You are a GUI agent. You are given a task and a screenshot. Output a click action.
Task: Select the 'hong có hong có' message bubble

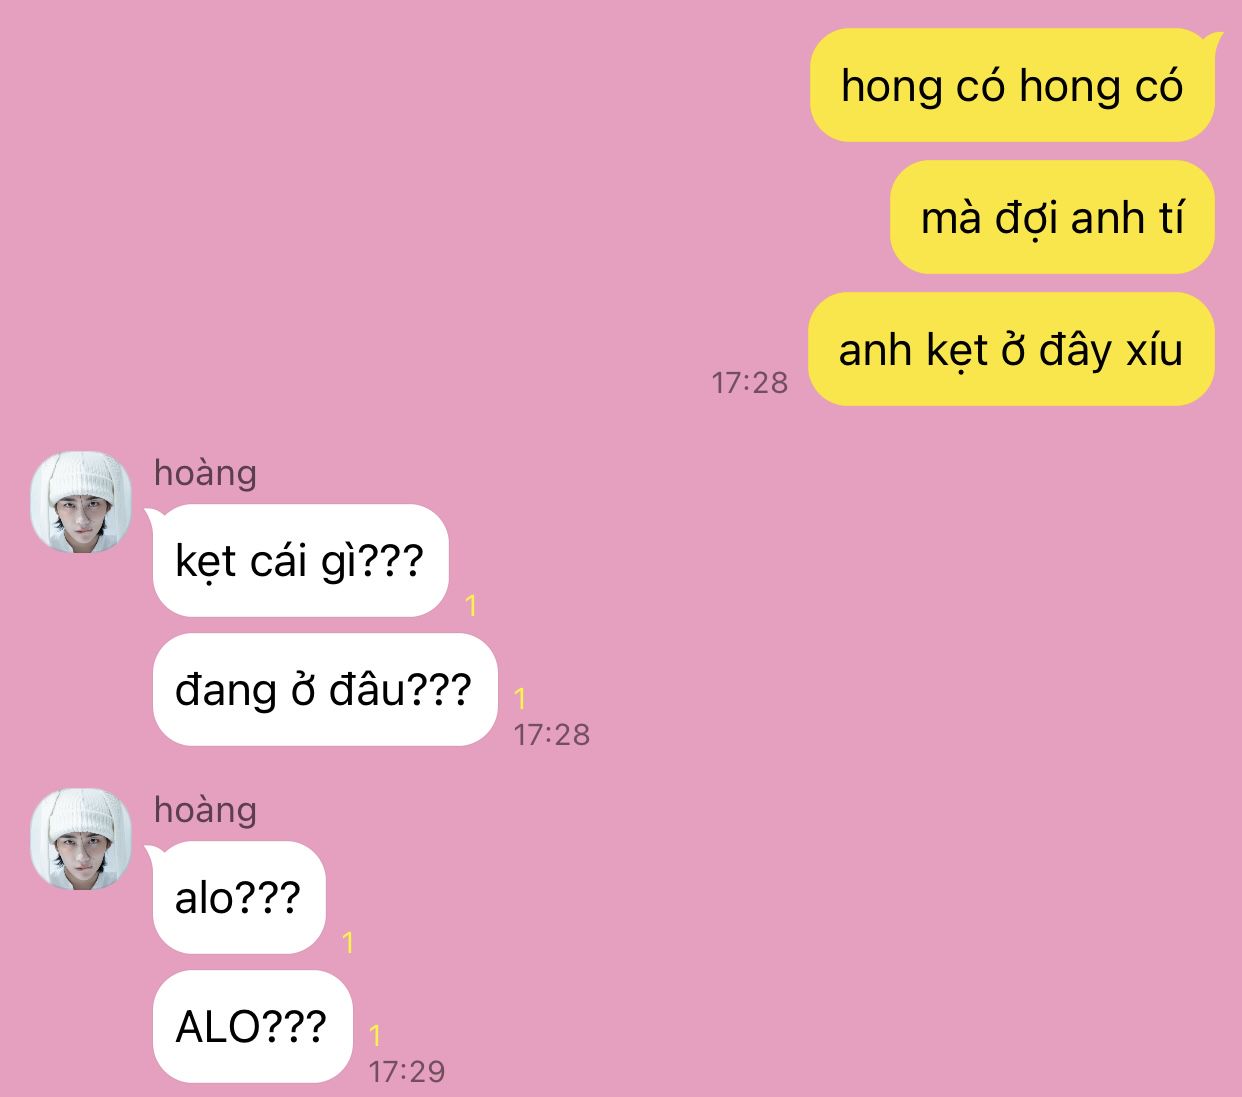[x=1012, y=86]
